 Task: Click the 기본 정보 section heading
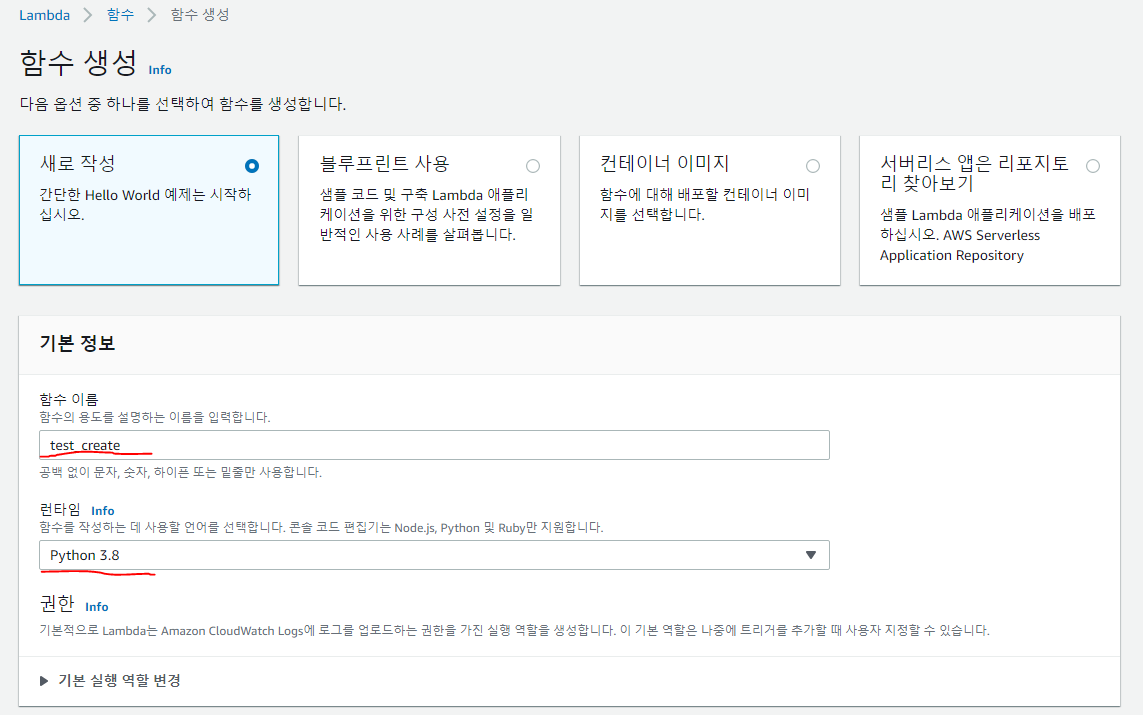tap(77, 343)
